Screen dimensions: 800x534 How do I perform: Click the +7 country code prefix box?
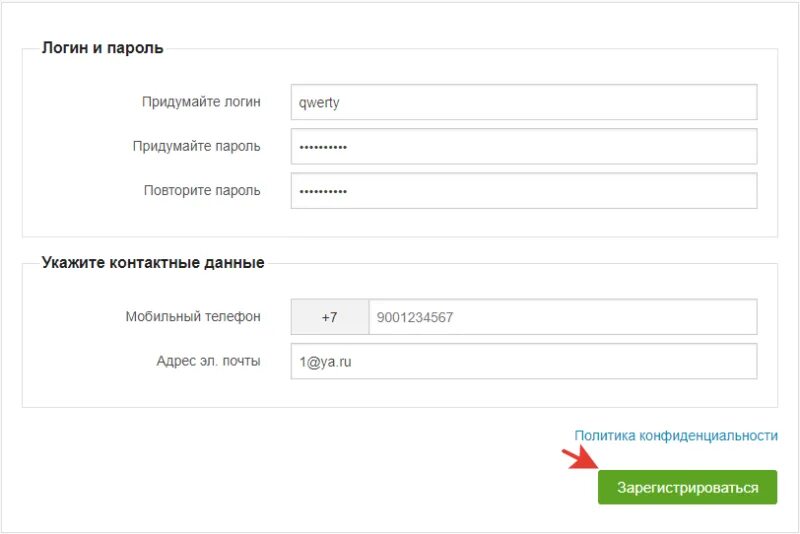(330, 317)
